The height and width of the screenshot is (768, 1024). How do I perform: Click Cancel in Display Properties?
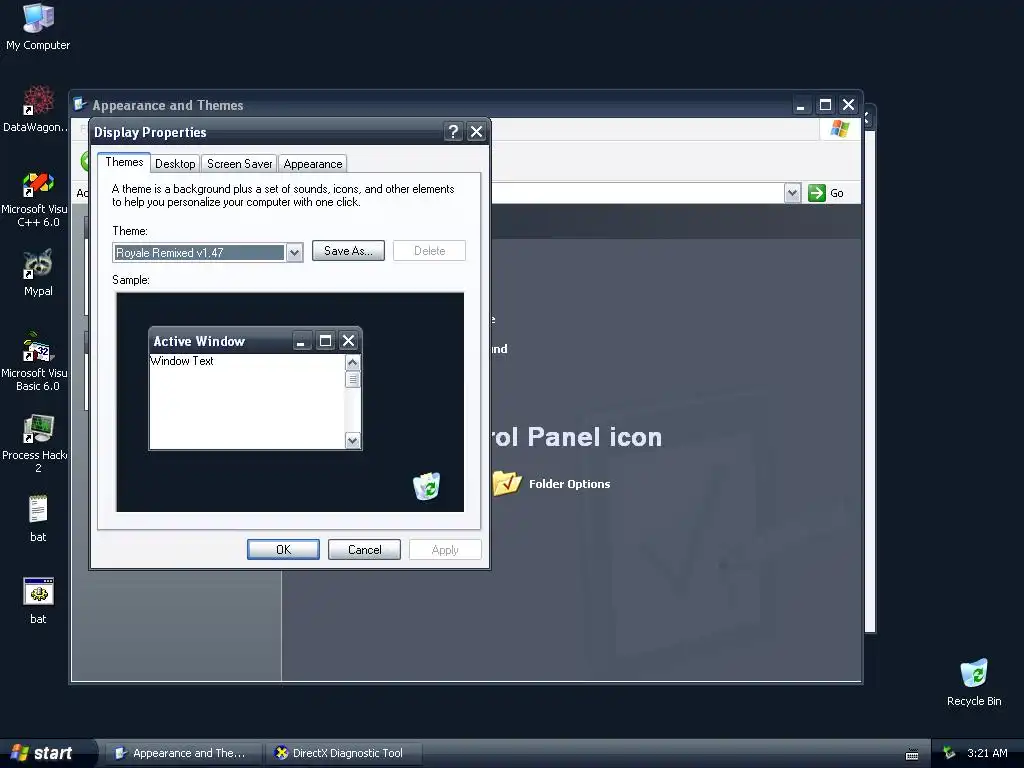364,550
